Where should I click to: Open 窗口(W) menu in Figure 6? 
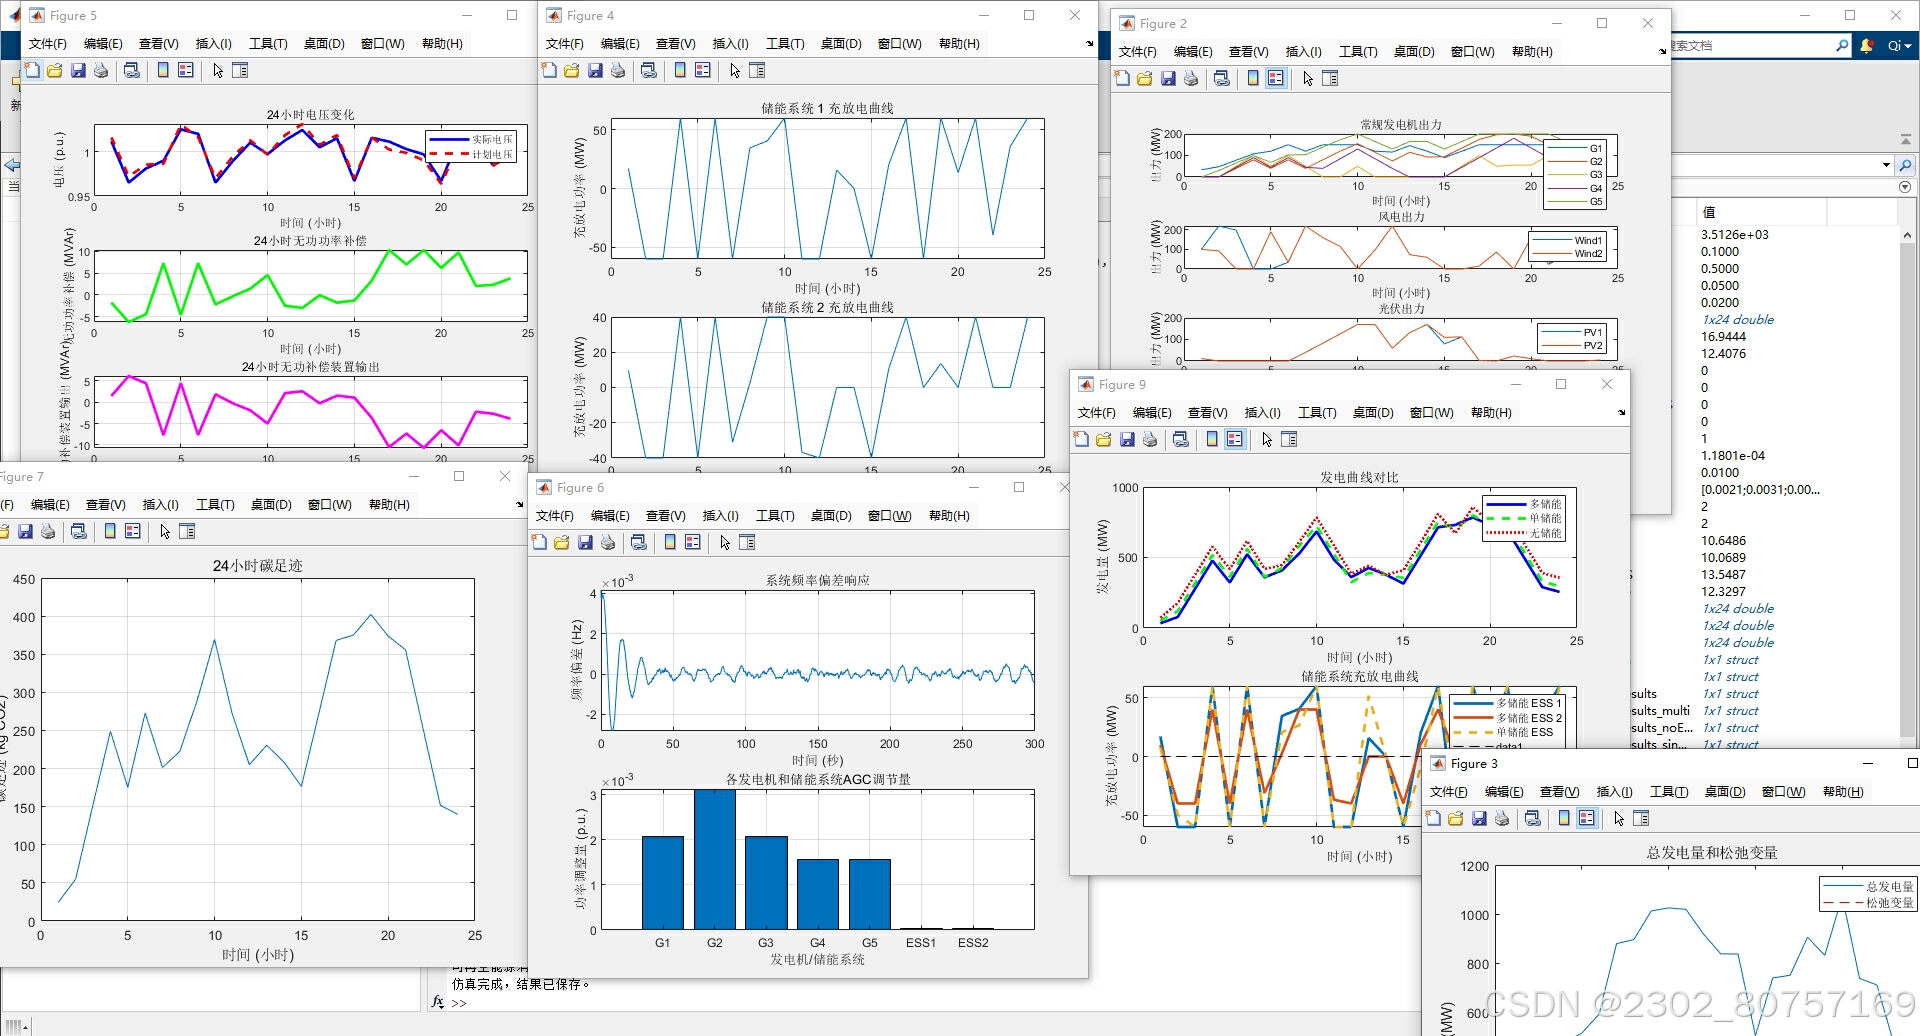coord(889,516)
